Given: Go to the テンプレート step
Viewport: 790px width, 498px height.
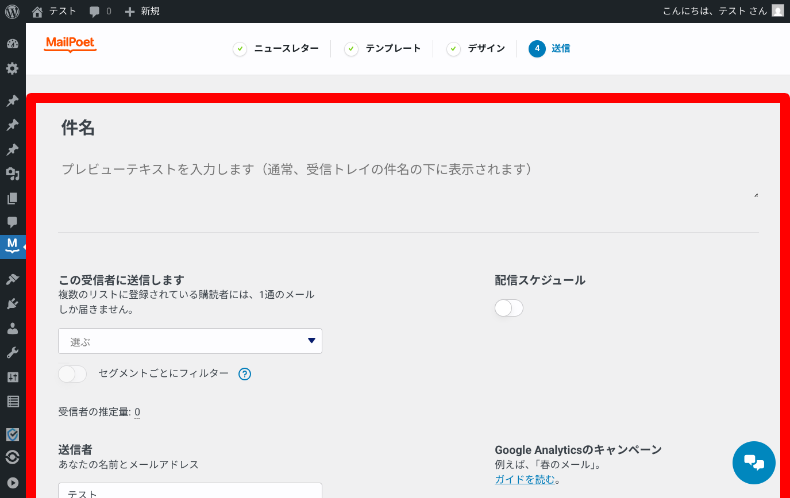Looking at the screenshot, I should [382, 49].
